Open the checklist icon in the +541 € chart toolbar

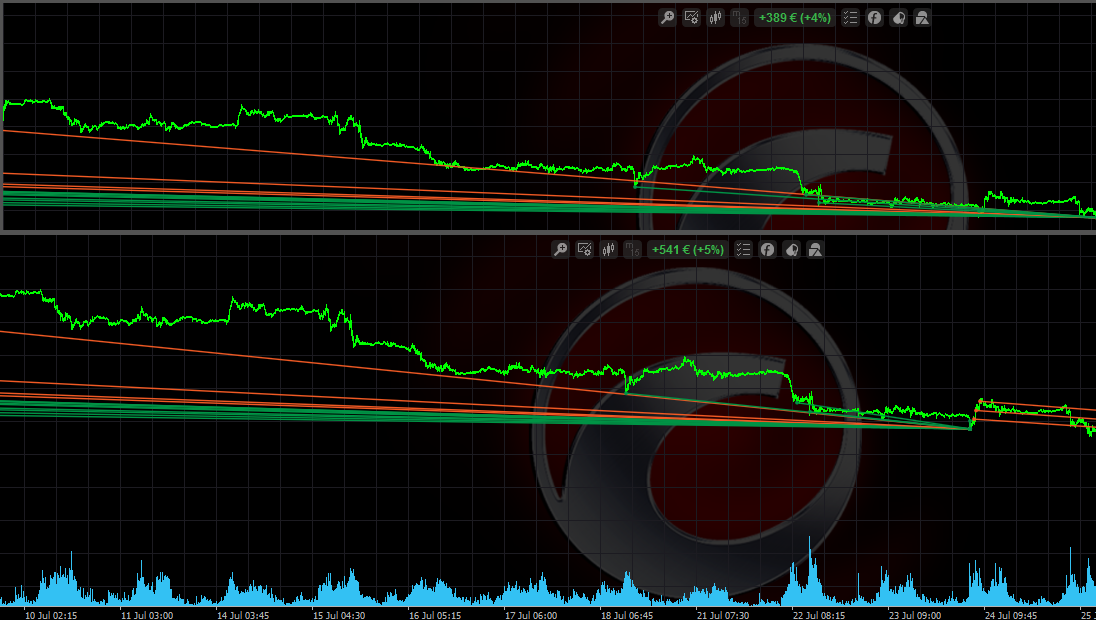(x=743, y=250)
